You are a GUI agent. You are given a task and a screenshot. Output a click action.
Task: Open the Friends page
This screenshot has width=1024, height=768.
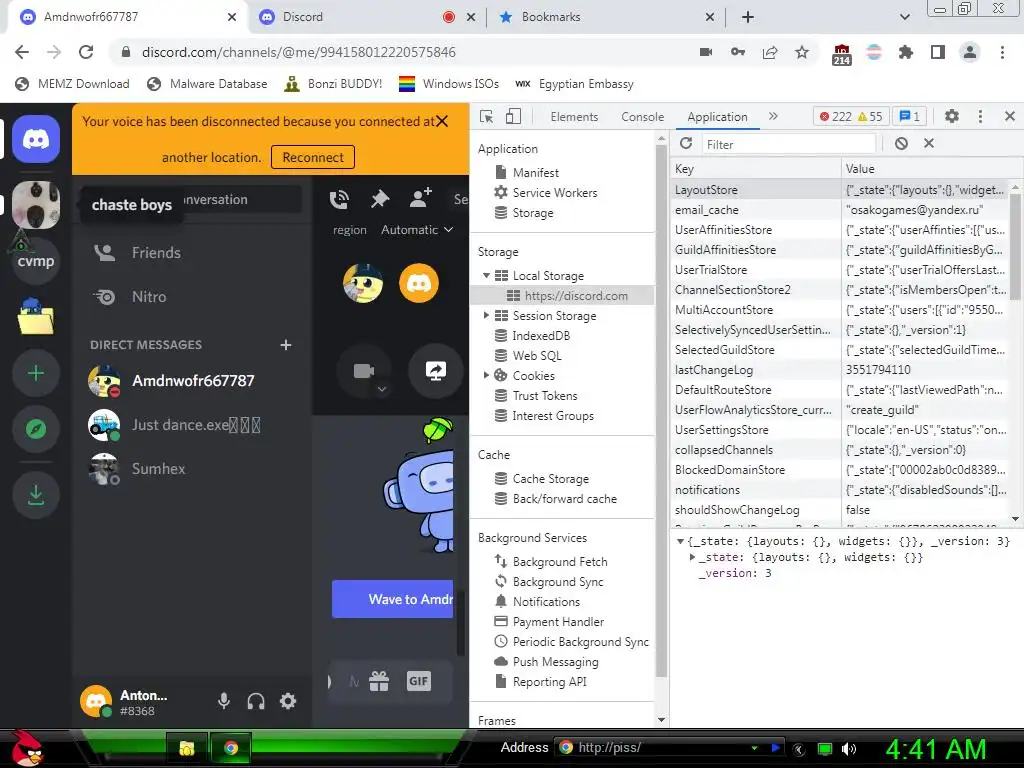pos(192,253)
